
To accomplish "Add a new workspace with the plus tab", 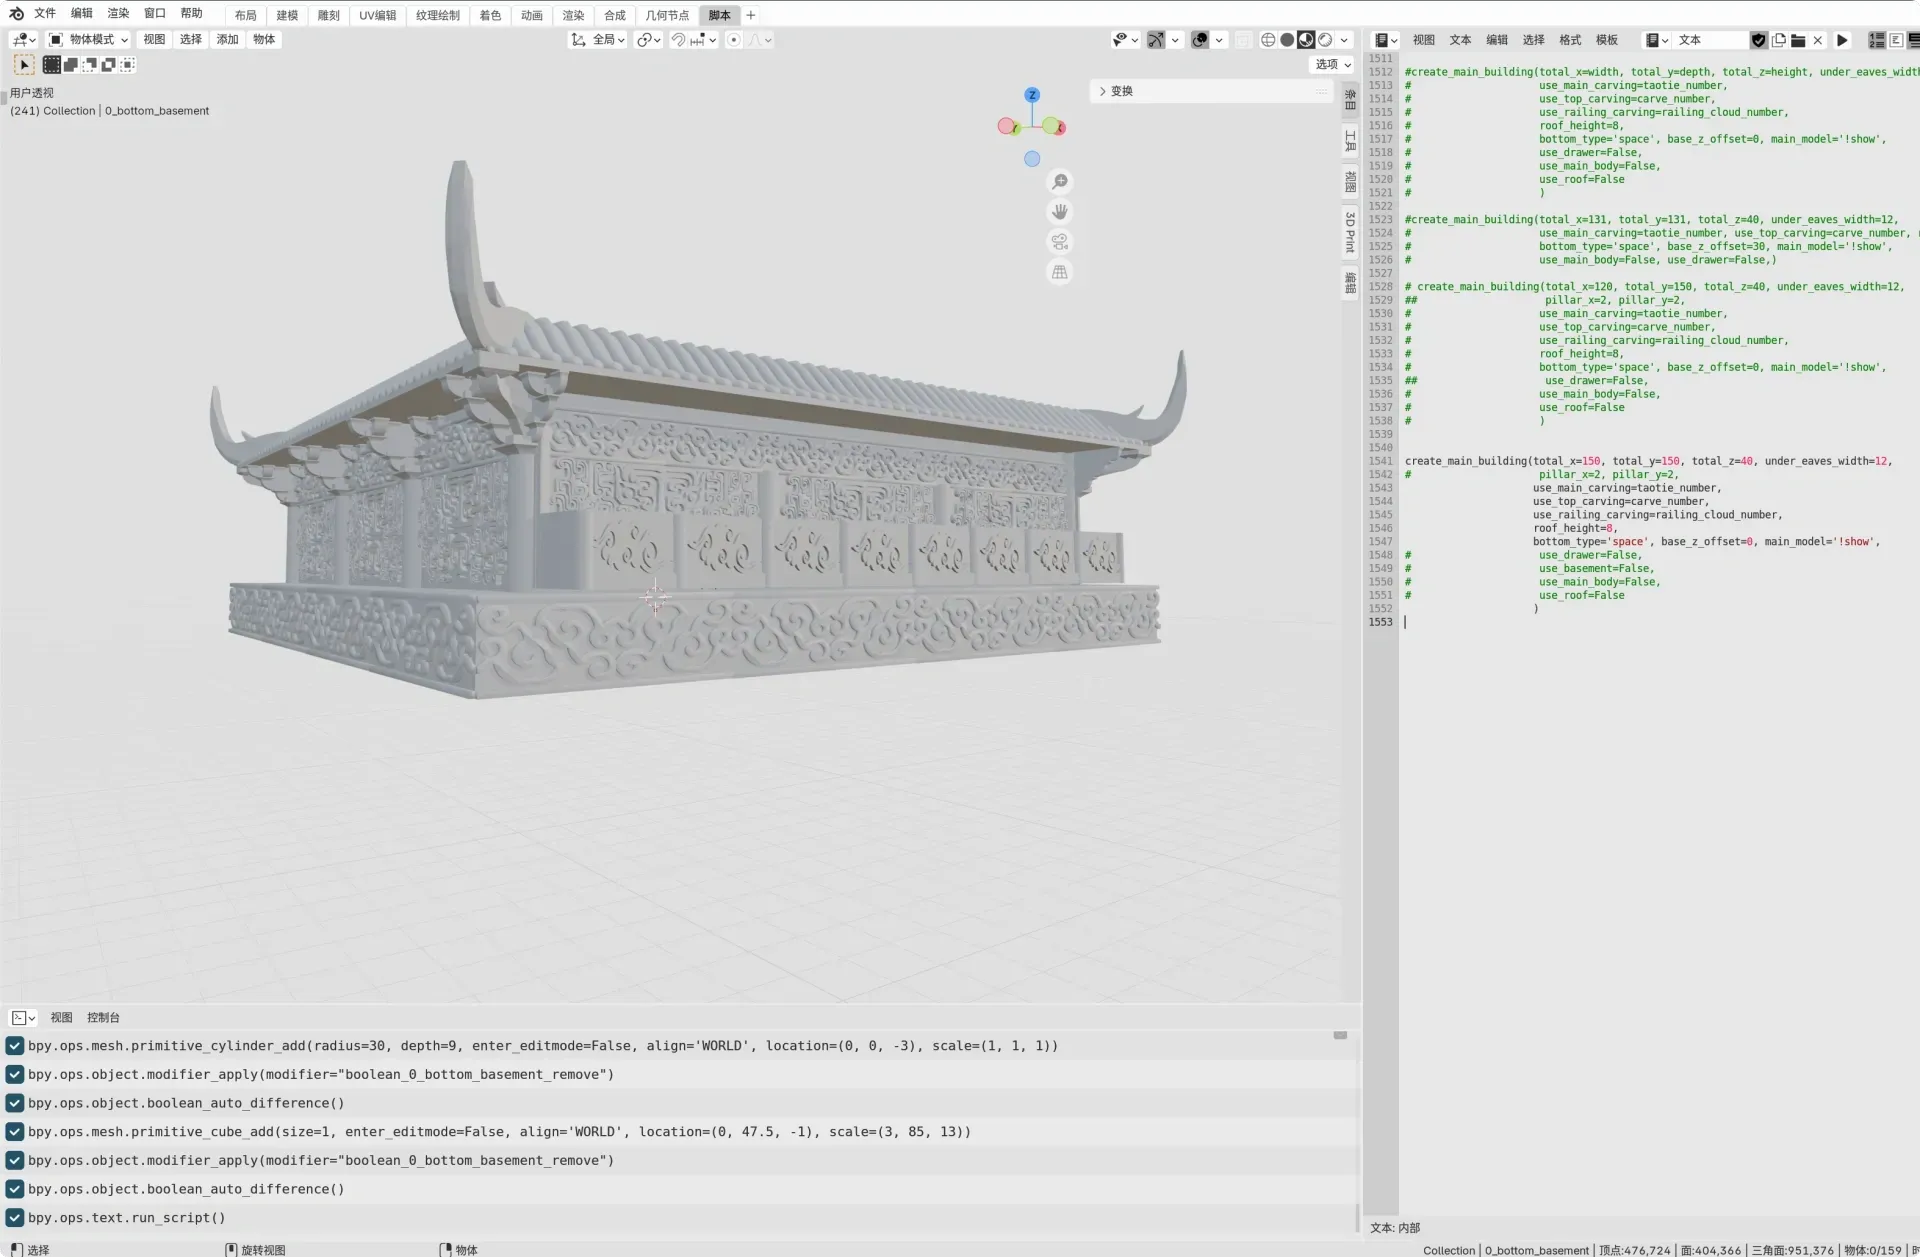I will pos(751,15).
